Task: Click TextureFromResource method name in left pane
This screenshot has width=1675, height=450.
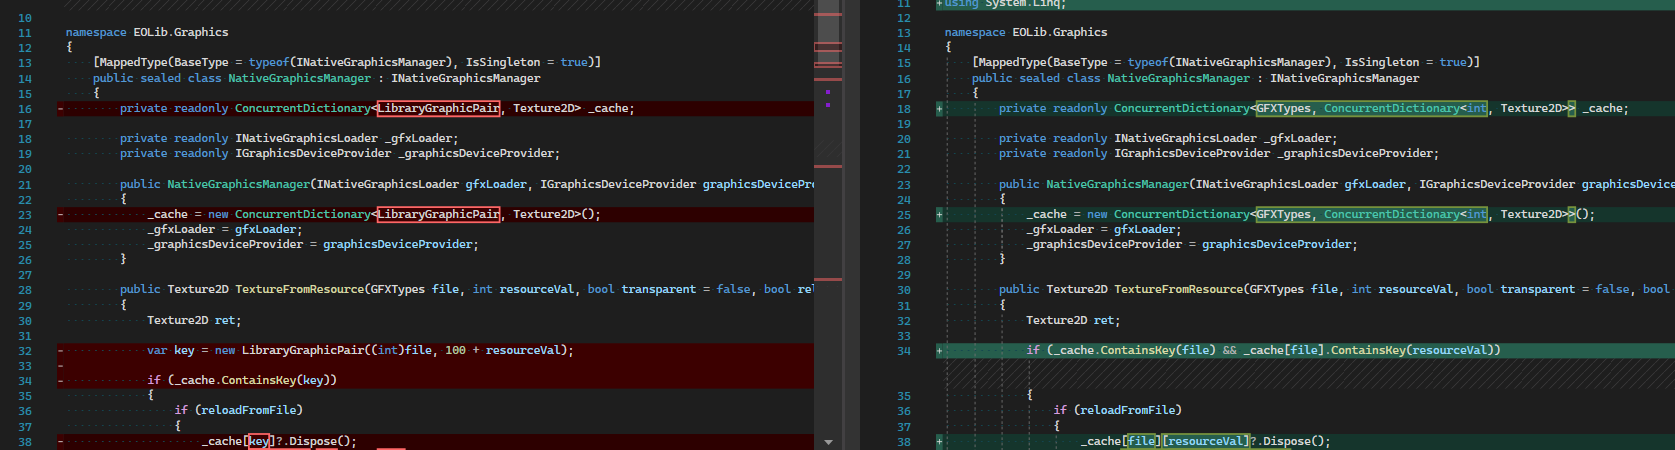Action: click(x=299, y=289)
